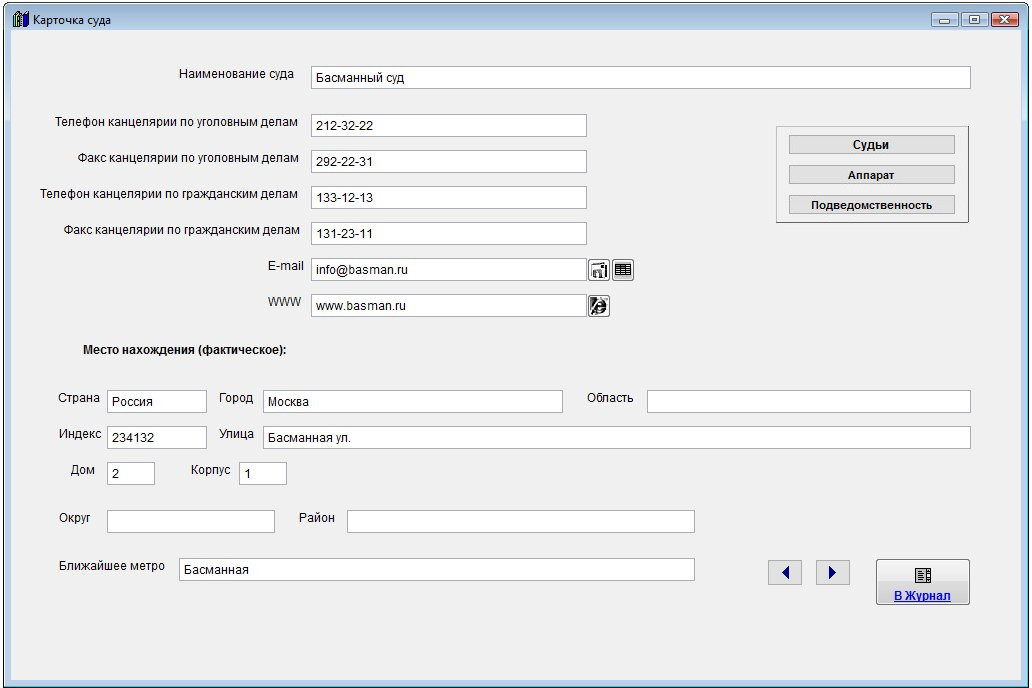Viewport: 1032px width, 688px height.
Task: Open the Судьи list
Action: tap(871, 145)
